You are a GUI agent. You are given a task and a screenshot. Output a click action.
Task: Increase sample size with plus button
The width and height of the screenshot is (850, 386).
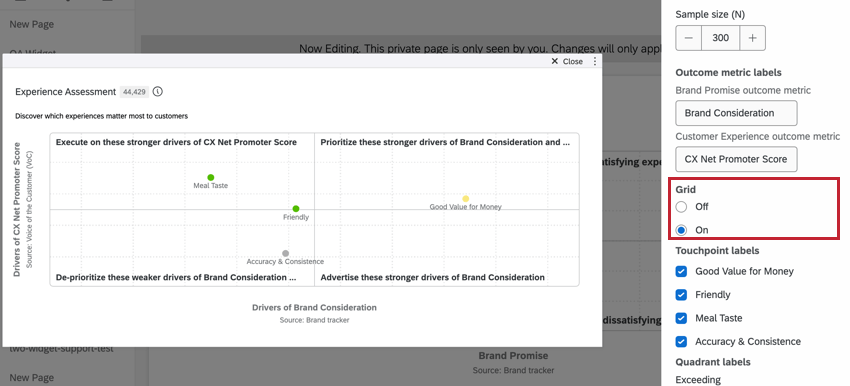[x=752, y=38]
